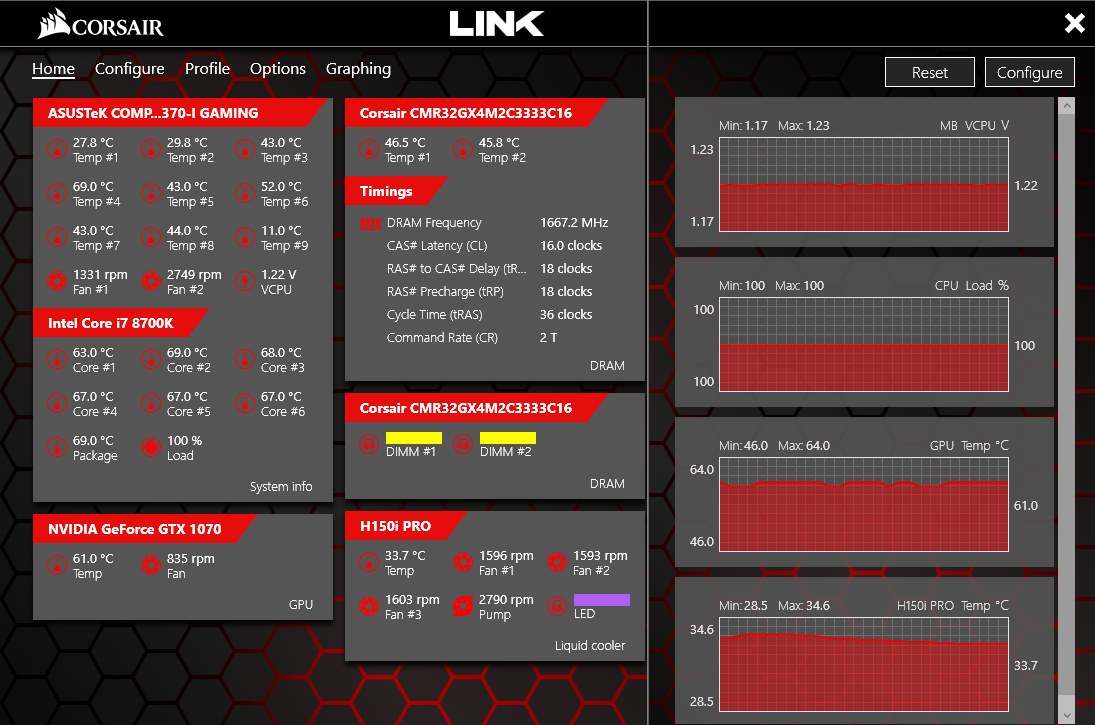Click the CAS# Latency (CL) row label

(x=437, y=246)
